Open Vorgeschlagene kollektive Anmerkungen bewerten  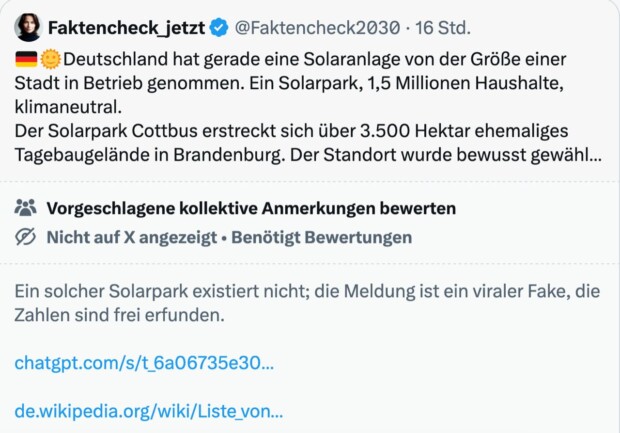point(251,208)
